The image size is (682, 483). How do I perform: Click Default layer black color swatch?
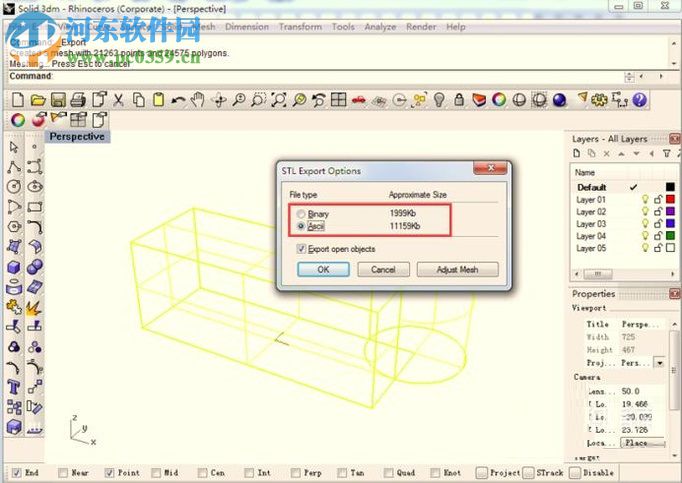click(670, 187)
